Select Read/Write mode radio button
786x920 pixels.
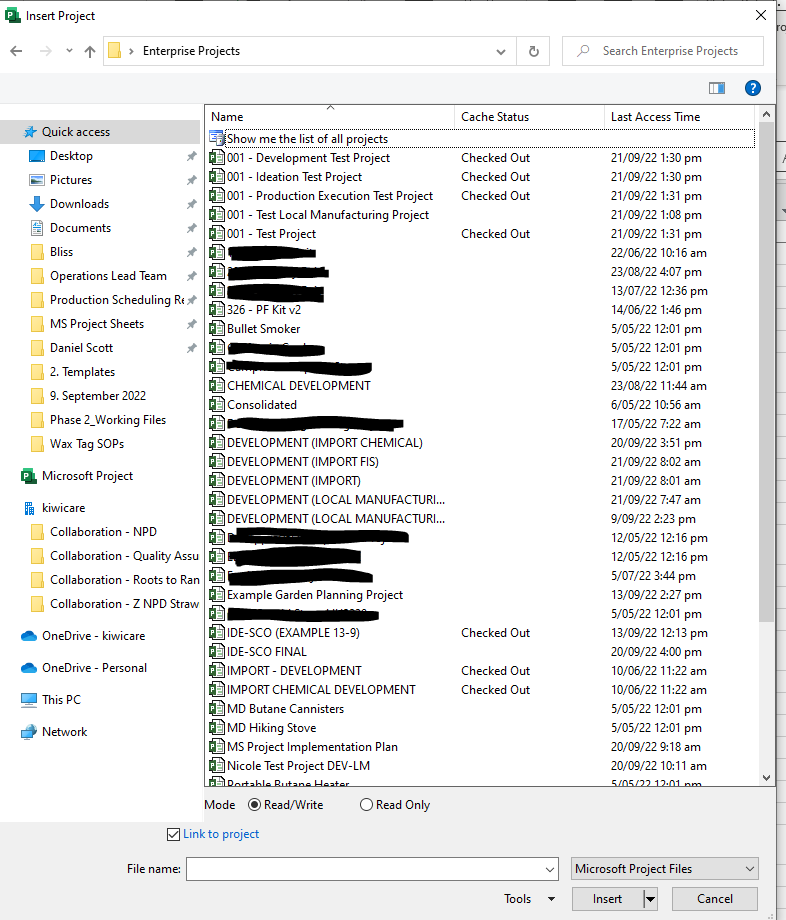tap(255, 805)
